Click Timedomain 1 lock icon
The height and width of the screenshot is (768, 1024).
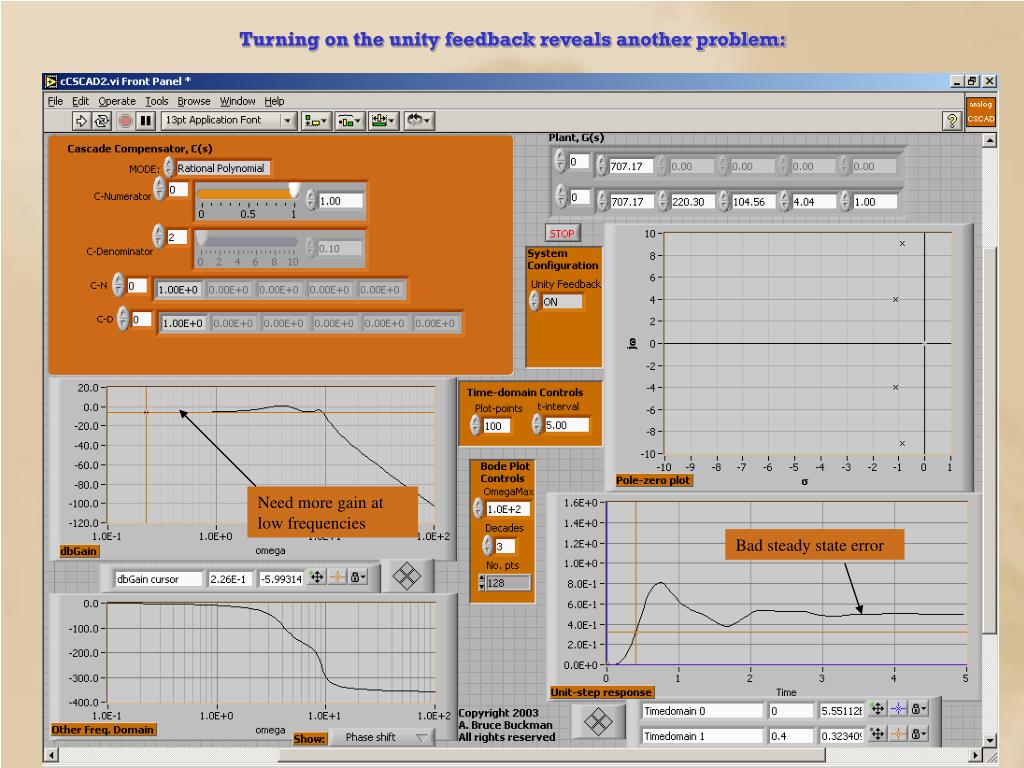919,734
